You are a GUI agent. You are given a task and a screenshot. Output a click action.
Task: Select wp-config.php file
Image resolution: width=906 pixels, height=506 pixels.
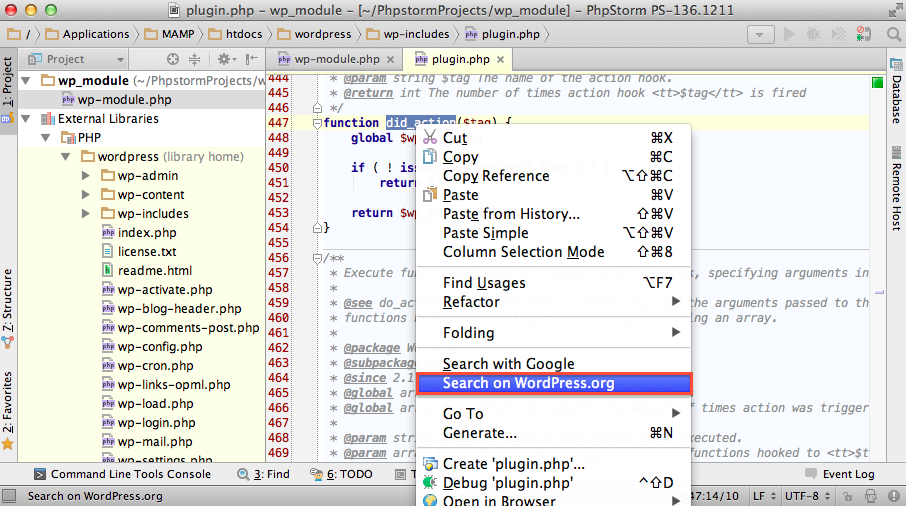[159, 347]
